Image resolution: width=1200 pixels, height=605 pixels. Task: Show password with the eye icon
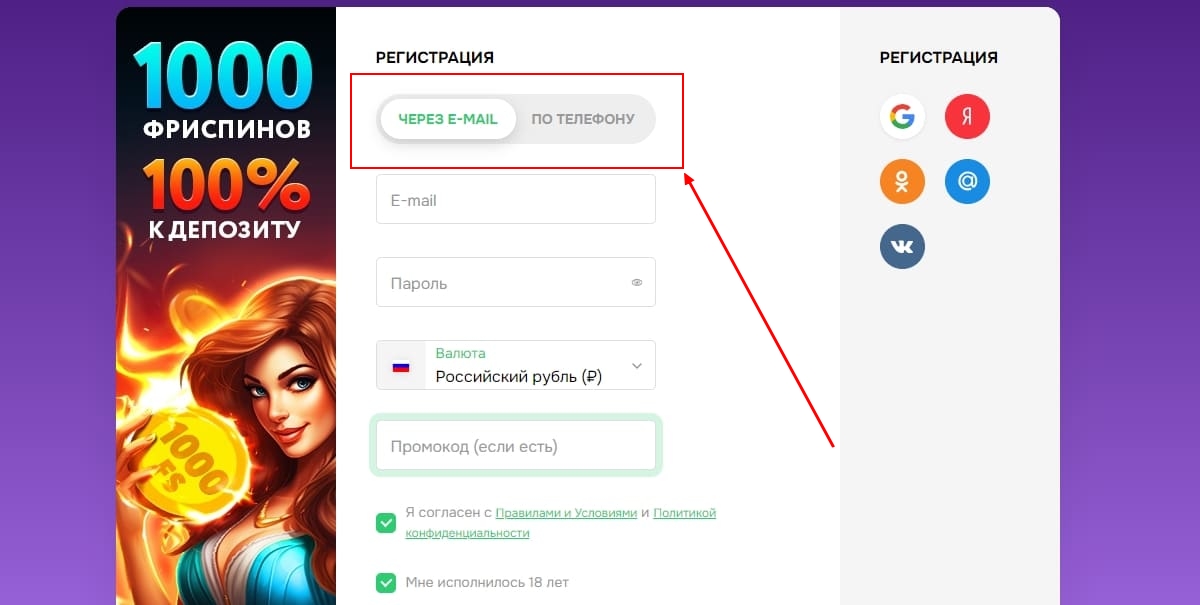(x=637, y=283)
